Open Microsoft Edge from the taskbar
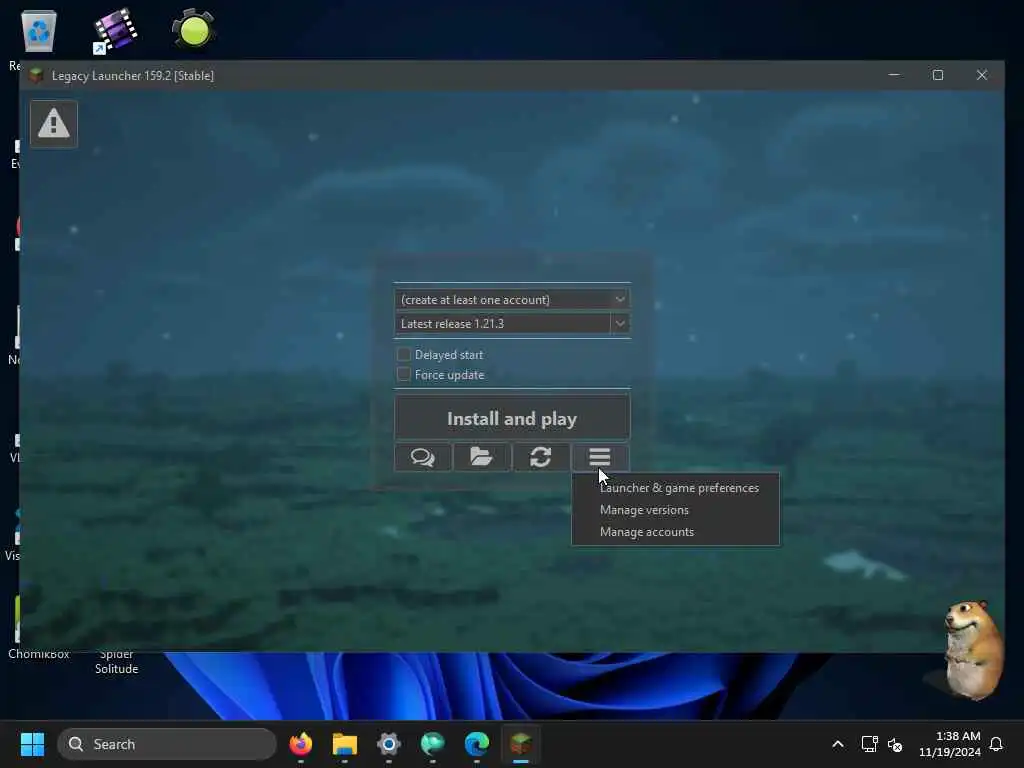Screen dimensions: 1024x768 477,744
